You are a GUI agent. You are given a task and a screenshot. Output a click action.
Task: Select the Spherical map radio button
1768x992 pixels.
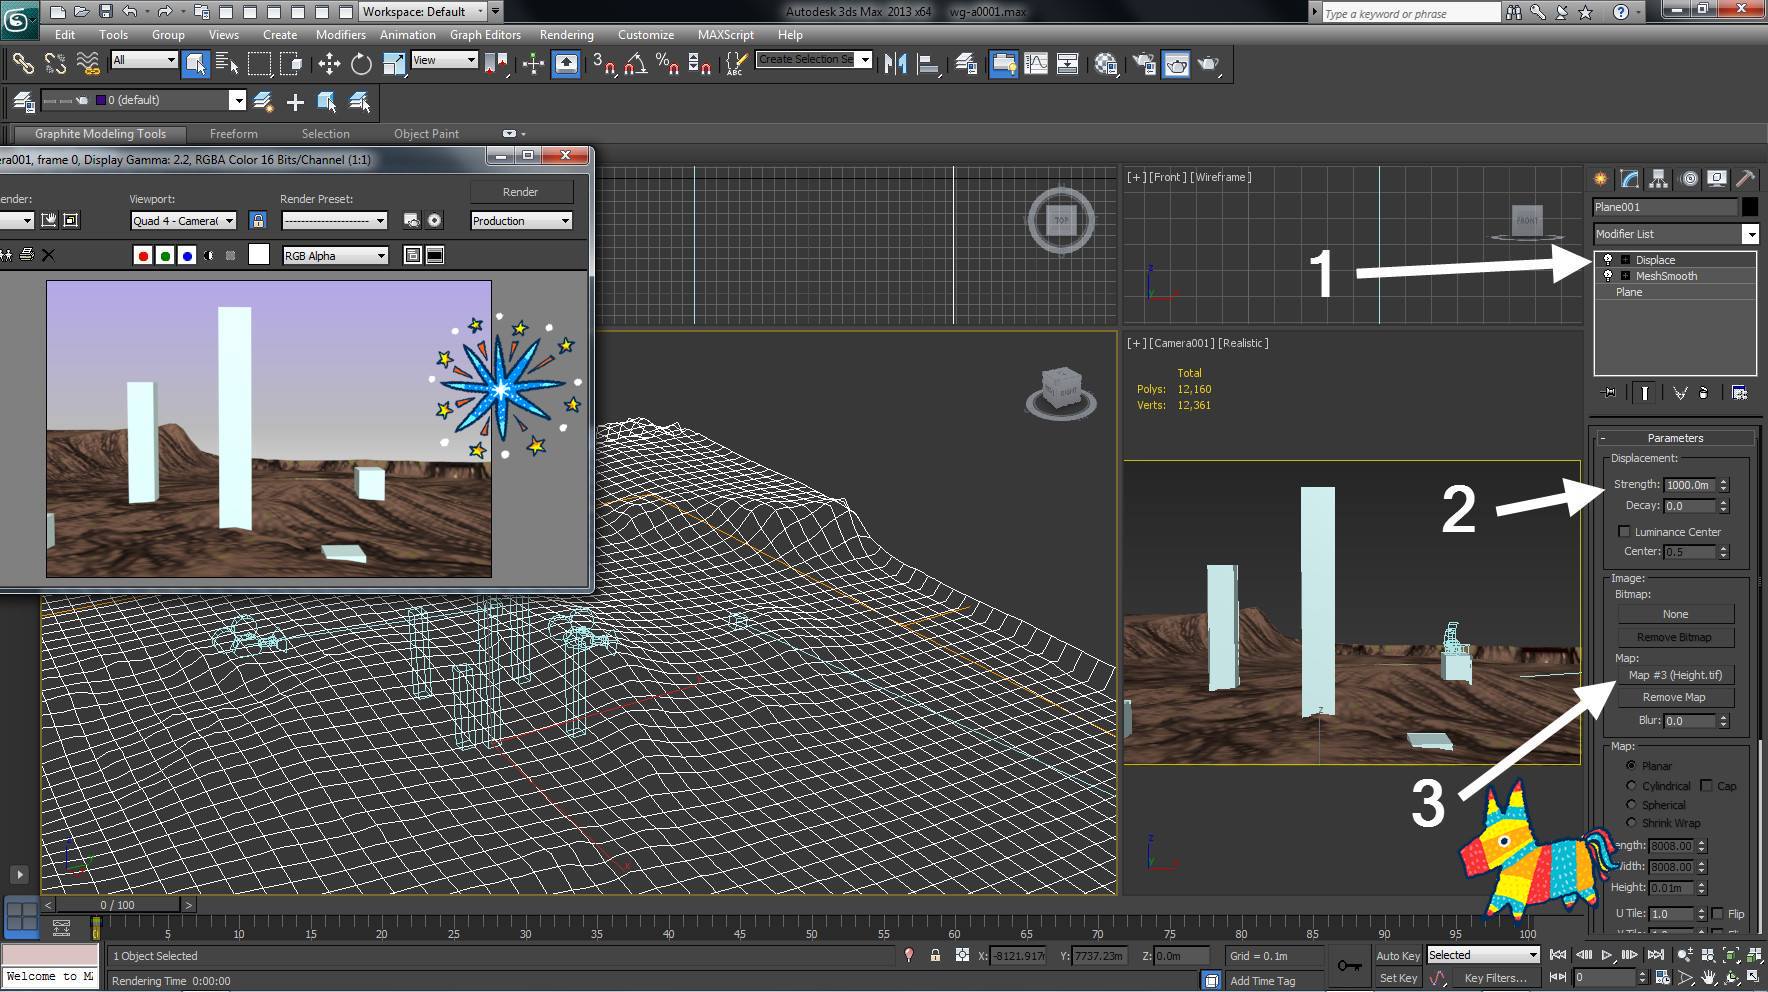click(1631, 805)
